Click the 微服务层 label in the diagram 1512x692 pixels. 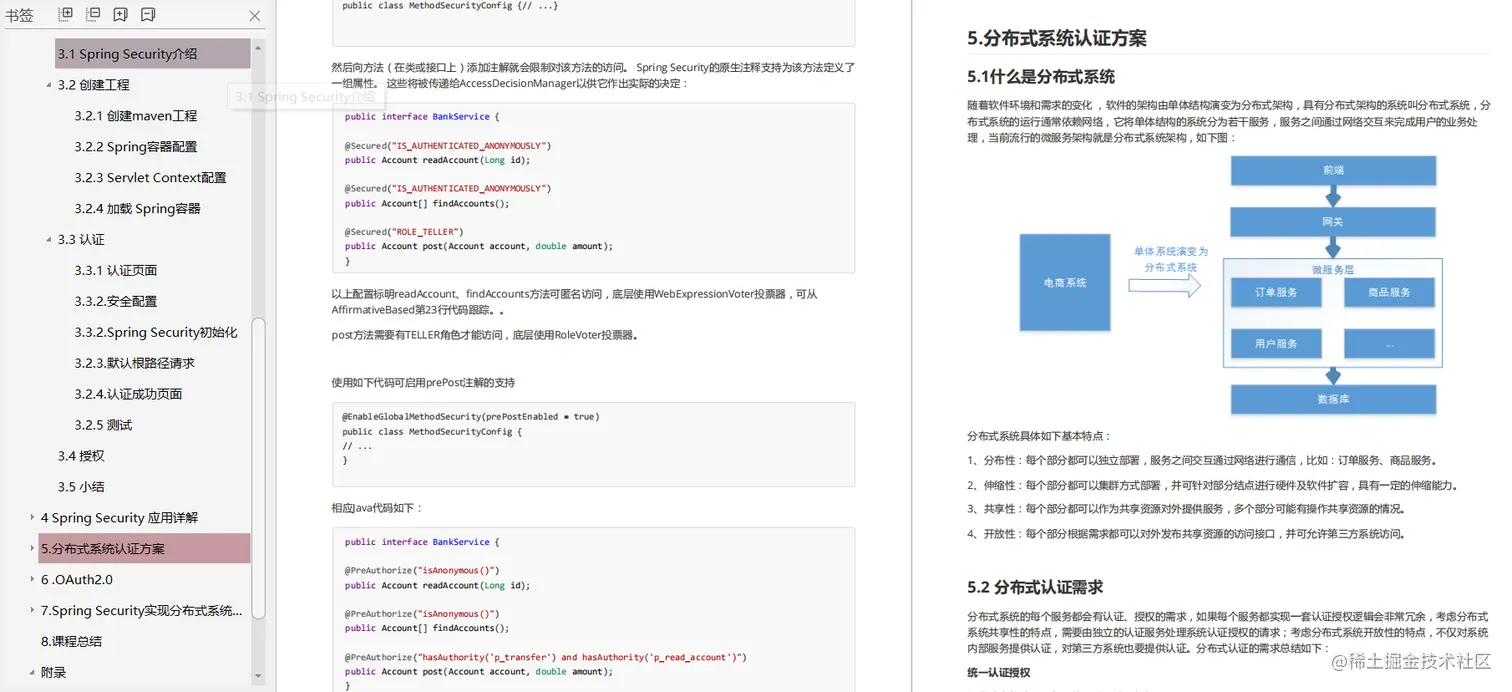[x=1333, y=270]
